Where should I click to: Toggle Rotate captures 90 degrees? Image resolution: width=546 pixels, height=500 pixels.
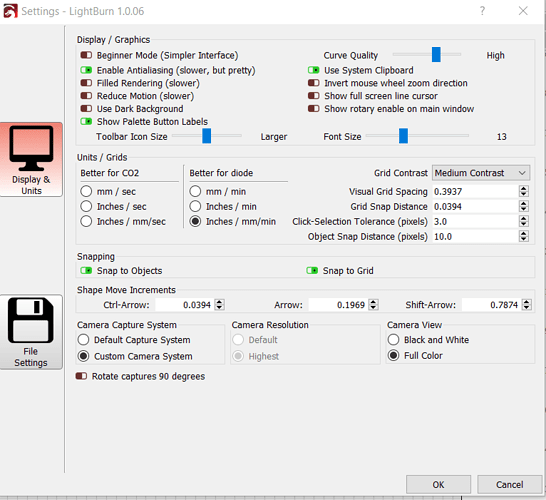coord(81,376)
